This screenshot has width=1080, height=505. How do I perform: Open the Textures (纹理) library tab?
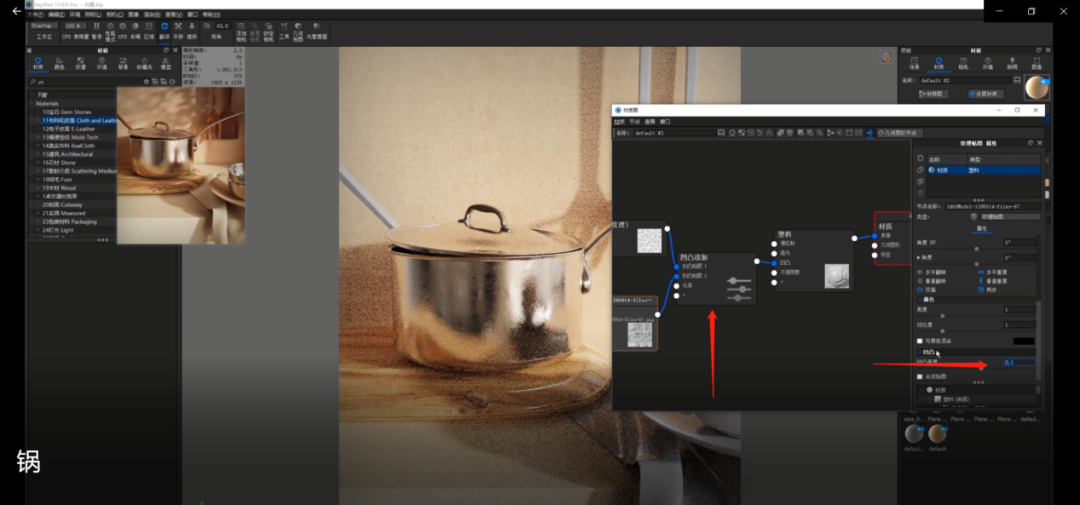80,64
